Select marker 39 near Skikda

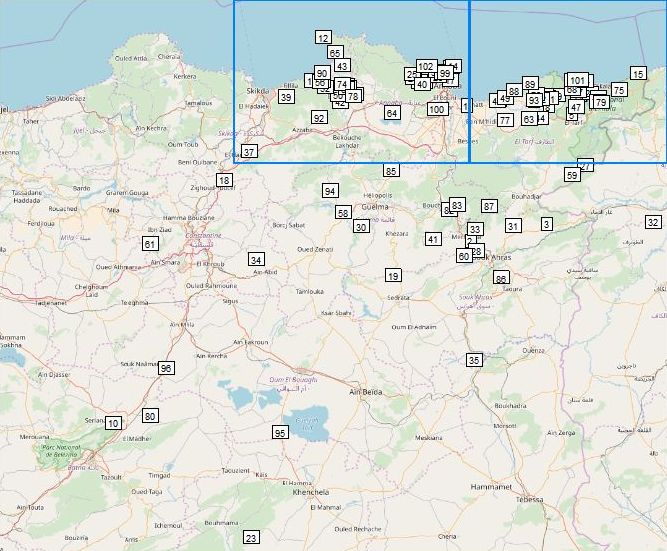pos(286,97)
